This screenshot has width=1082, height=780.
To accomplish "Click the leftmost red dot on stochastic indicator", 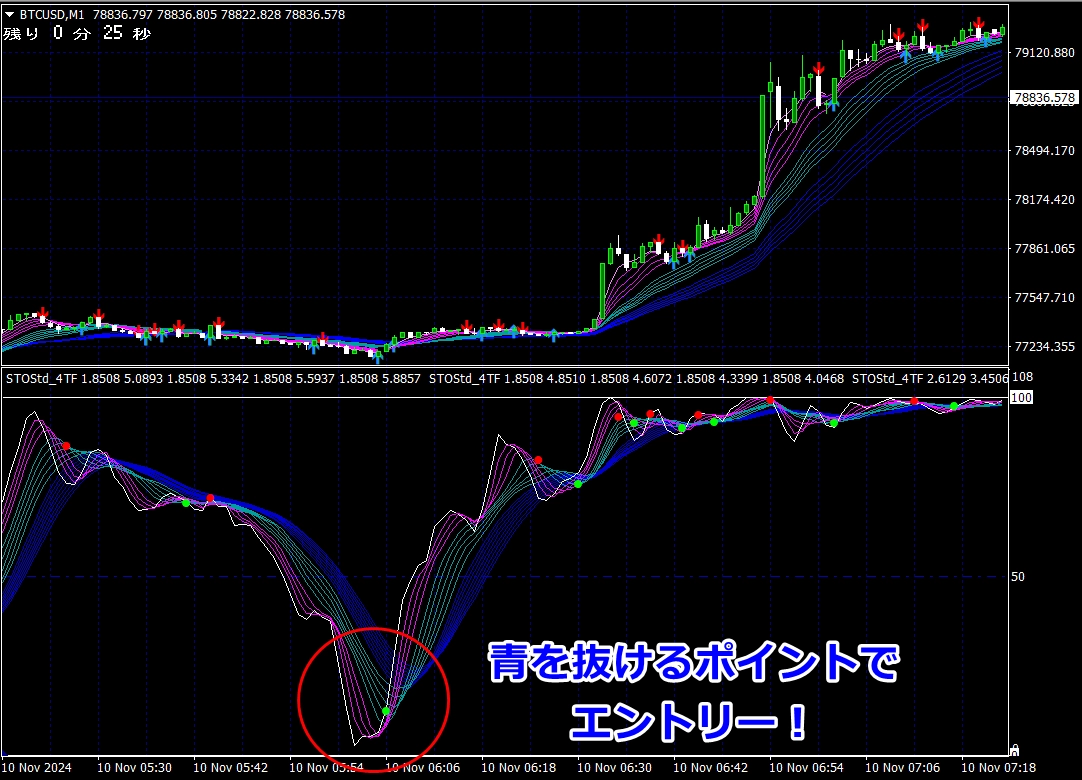I will [x=66, y=446].
